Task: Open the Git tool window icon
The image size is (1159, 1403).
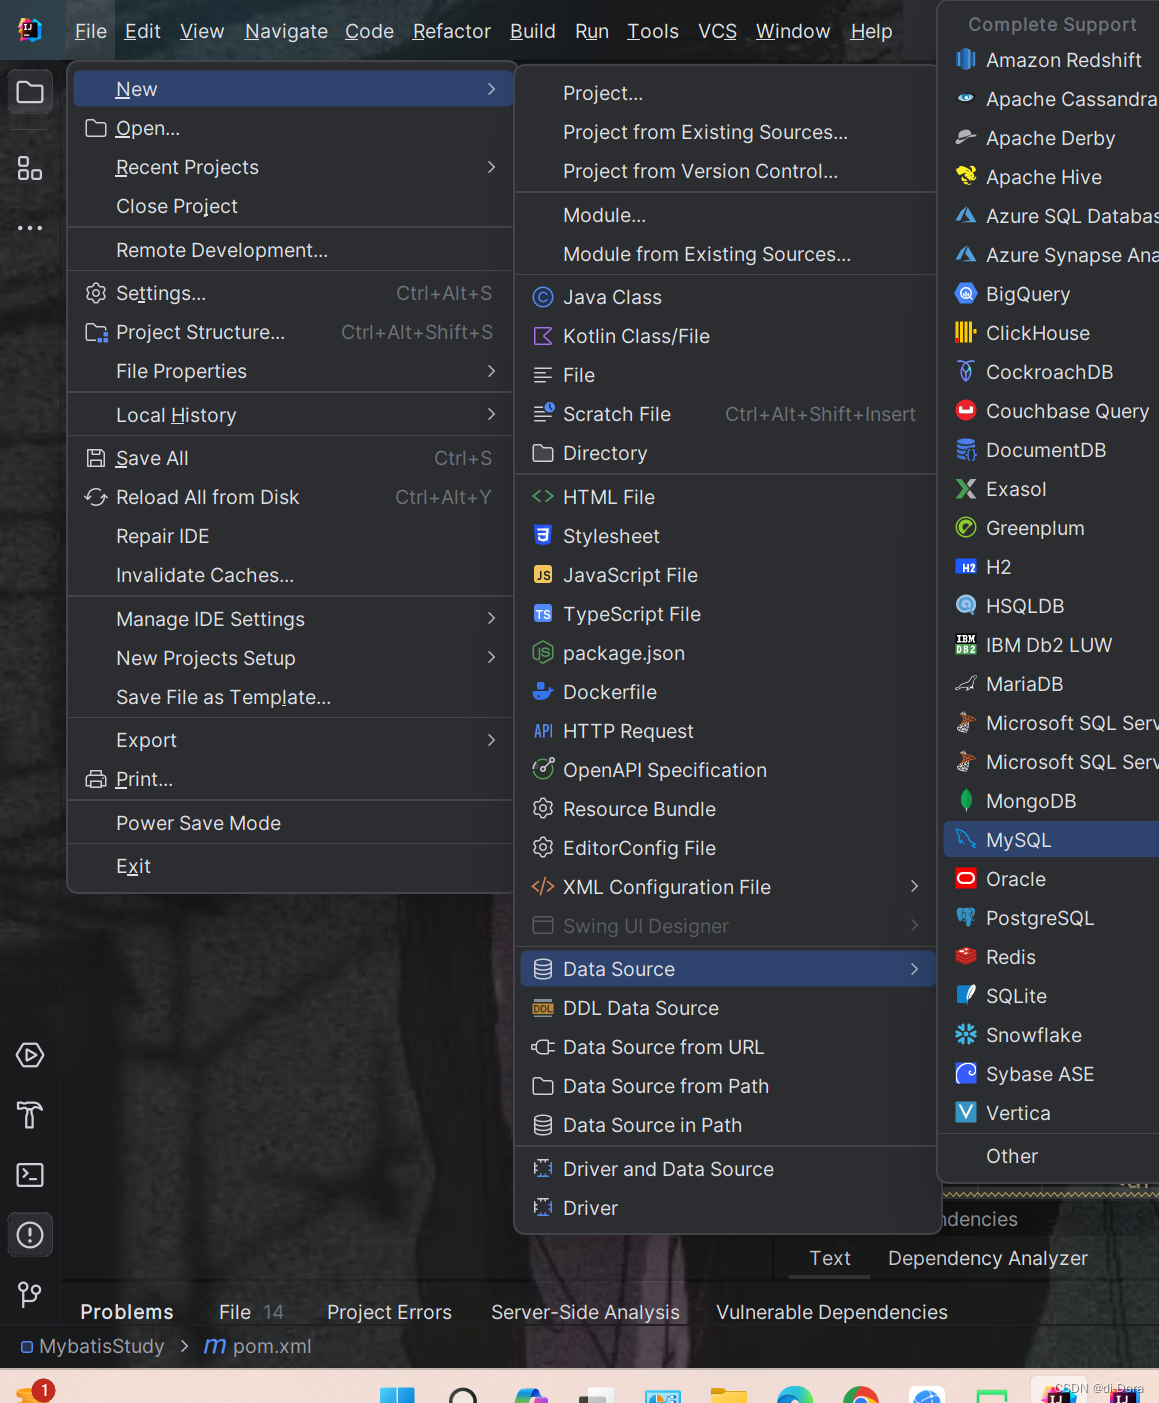Action: pyautogui.click(x=30, y=1295)
